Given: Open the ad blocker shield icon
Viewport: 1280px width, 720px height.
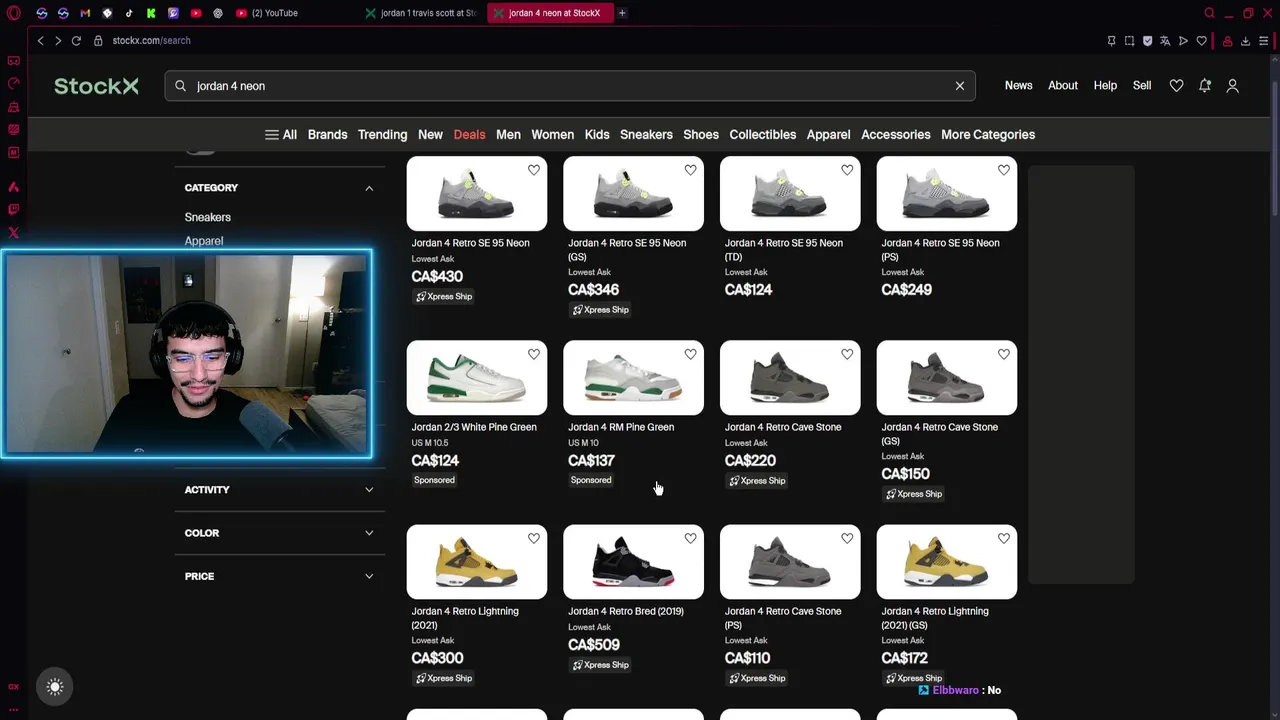Looking at the screenshot, I should point(1147,41).
